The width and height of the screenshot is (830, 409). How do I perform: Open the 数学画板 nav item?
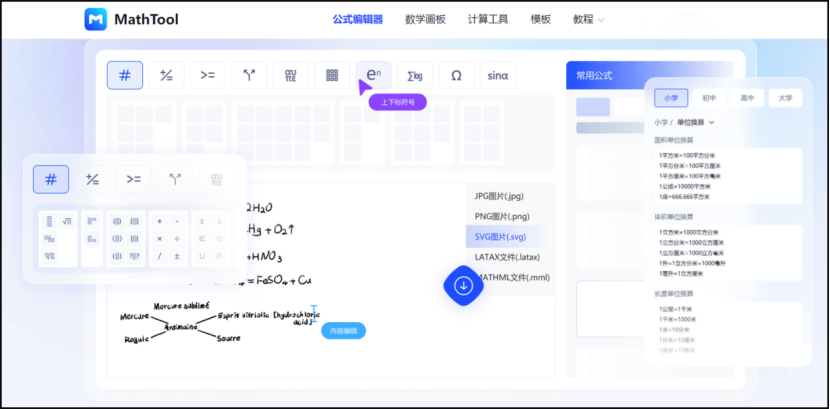click(x=426, y=20)
